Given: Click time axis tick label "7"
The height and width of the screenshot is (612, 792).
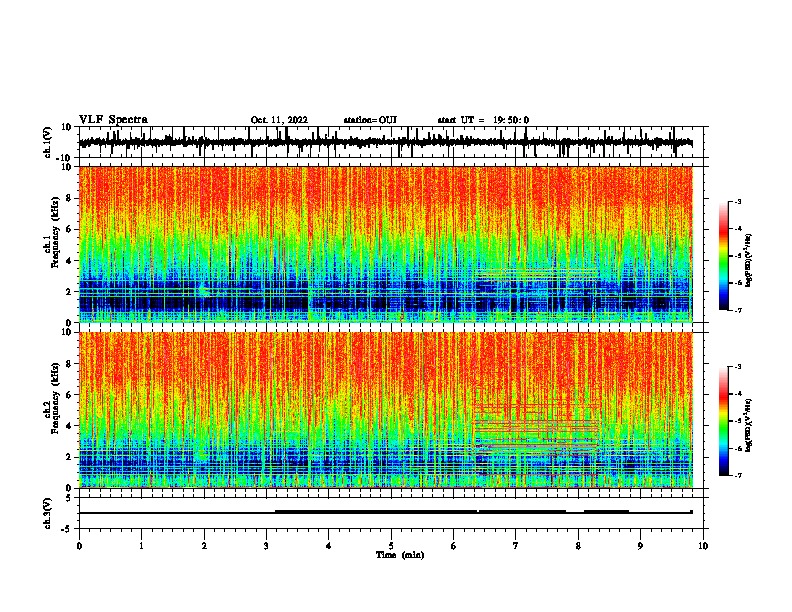Looking at the screenshot, I should [516, 546].
